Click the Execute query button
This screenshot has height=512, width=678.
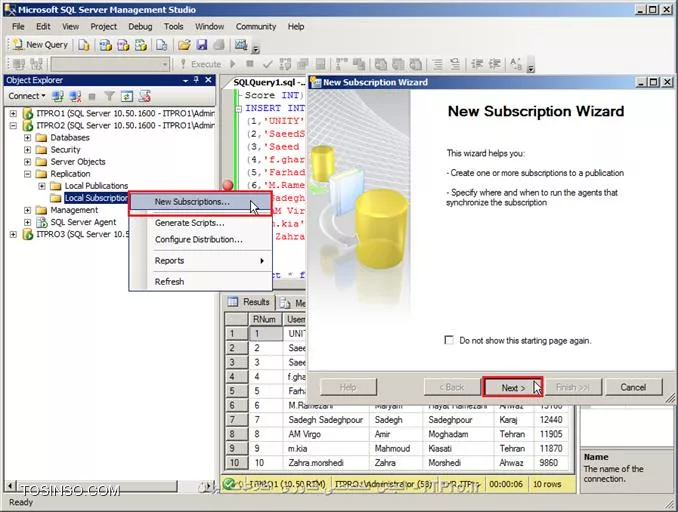coord(201,64)
